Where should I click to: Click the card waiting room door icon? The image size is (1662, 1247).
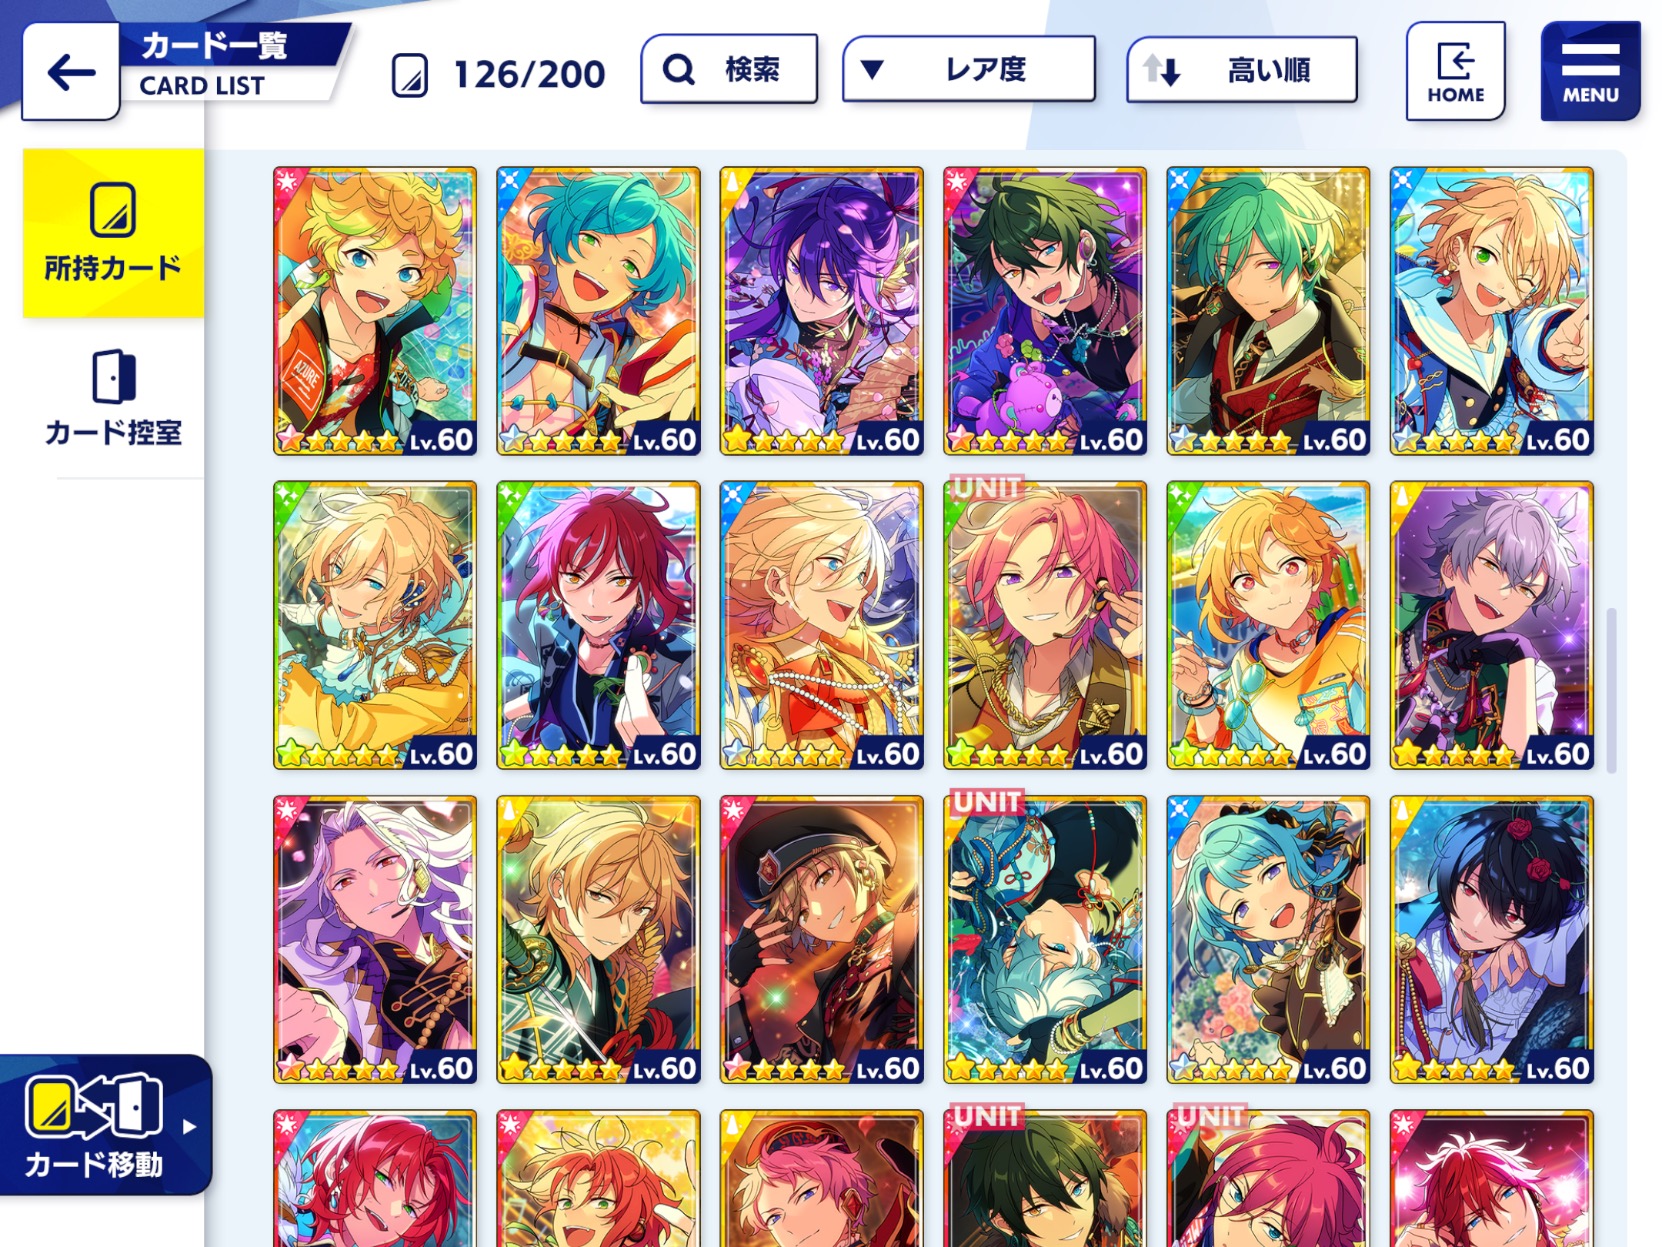[113, 376]
